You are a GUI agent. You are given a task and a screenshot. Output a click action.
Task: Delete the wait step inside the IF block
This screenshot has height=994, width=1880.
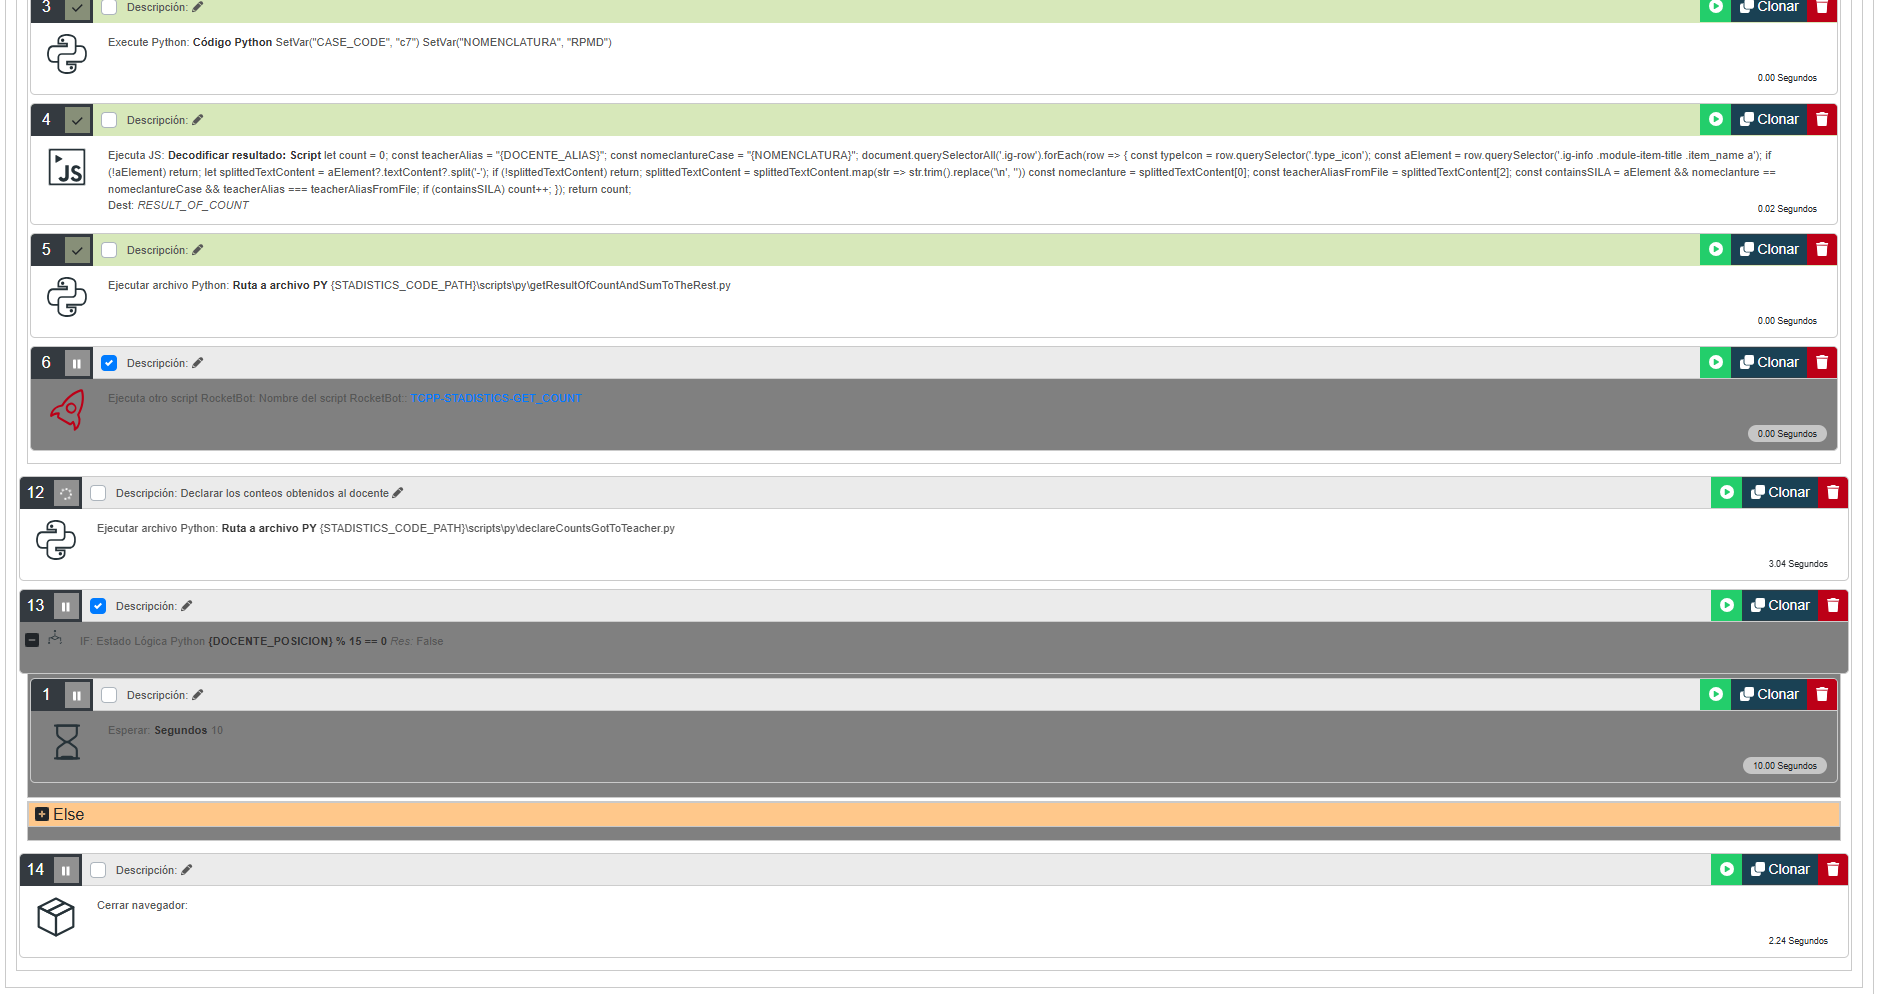pyautogui.click(x=1822, y=695)
